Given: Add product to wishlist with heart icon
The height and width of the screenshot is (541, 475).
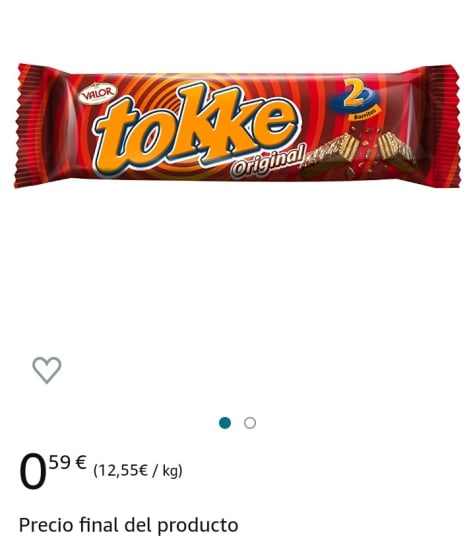Looking at the screenshot, I should point(47,370).
